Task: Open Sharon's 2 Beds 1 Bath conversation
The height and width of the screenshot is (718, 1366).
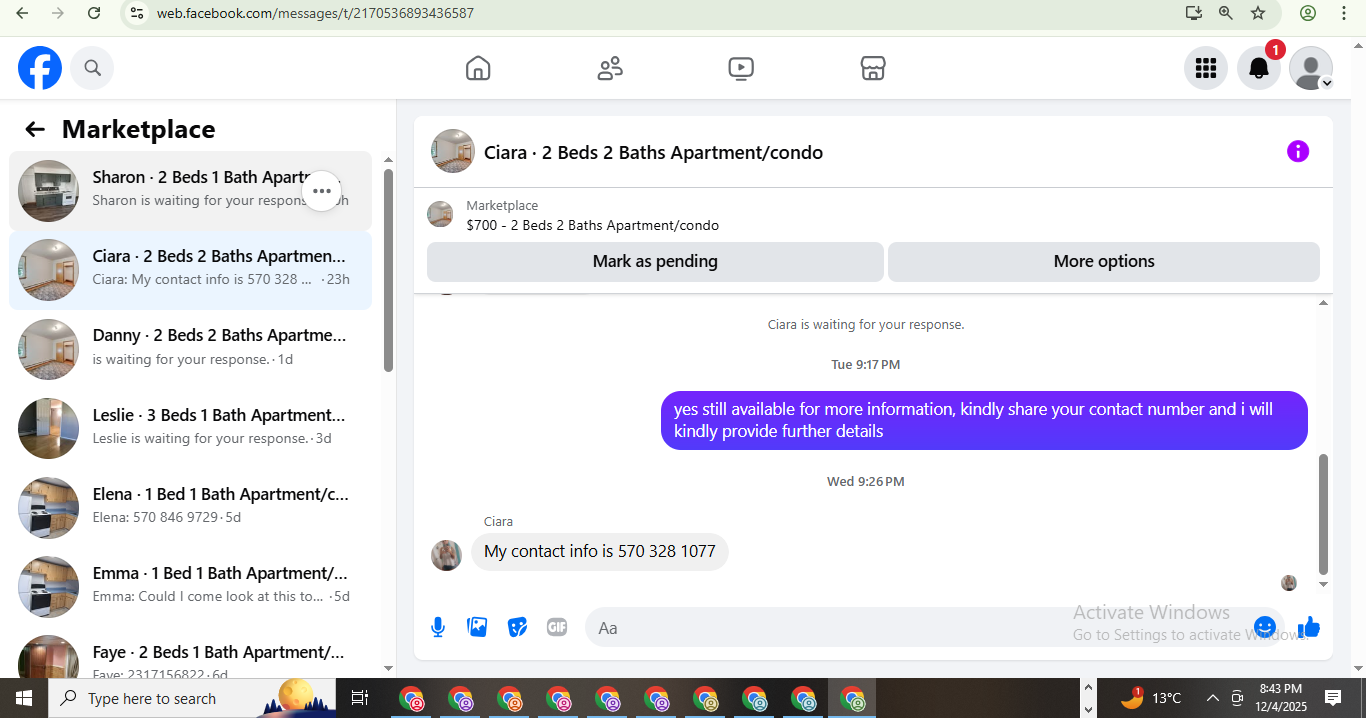Action: [x=190, y=190]
